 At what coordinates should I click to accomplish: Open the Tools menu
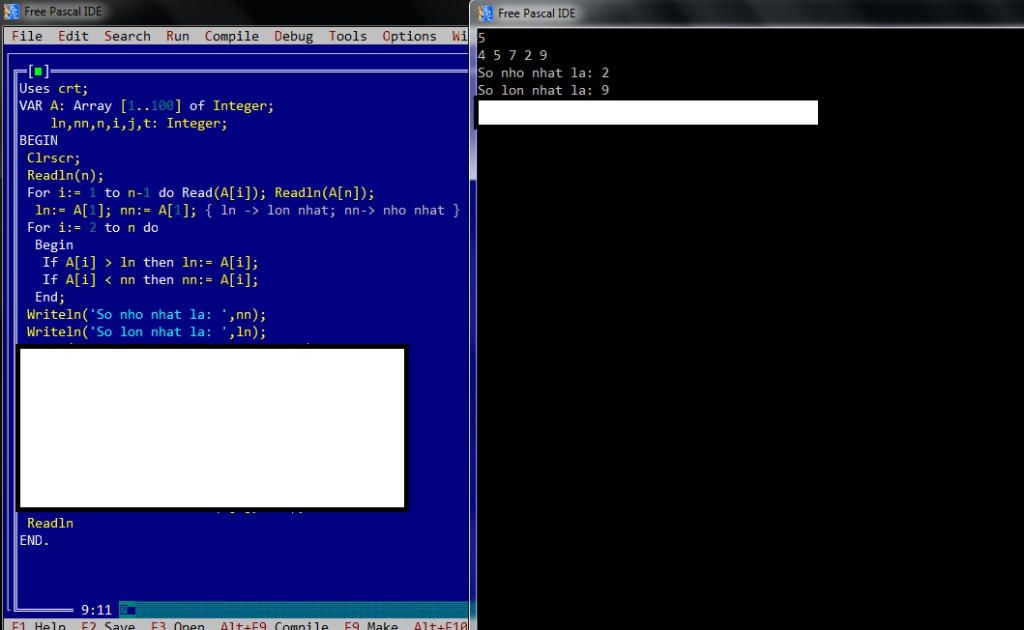tap(347, 36)
